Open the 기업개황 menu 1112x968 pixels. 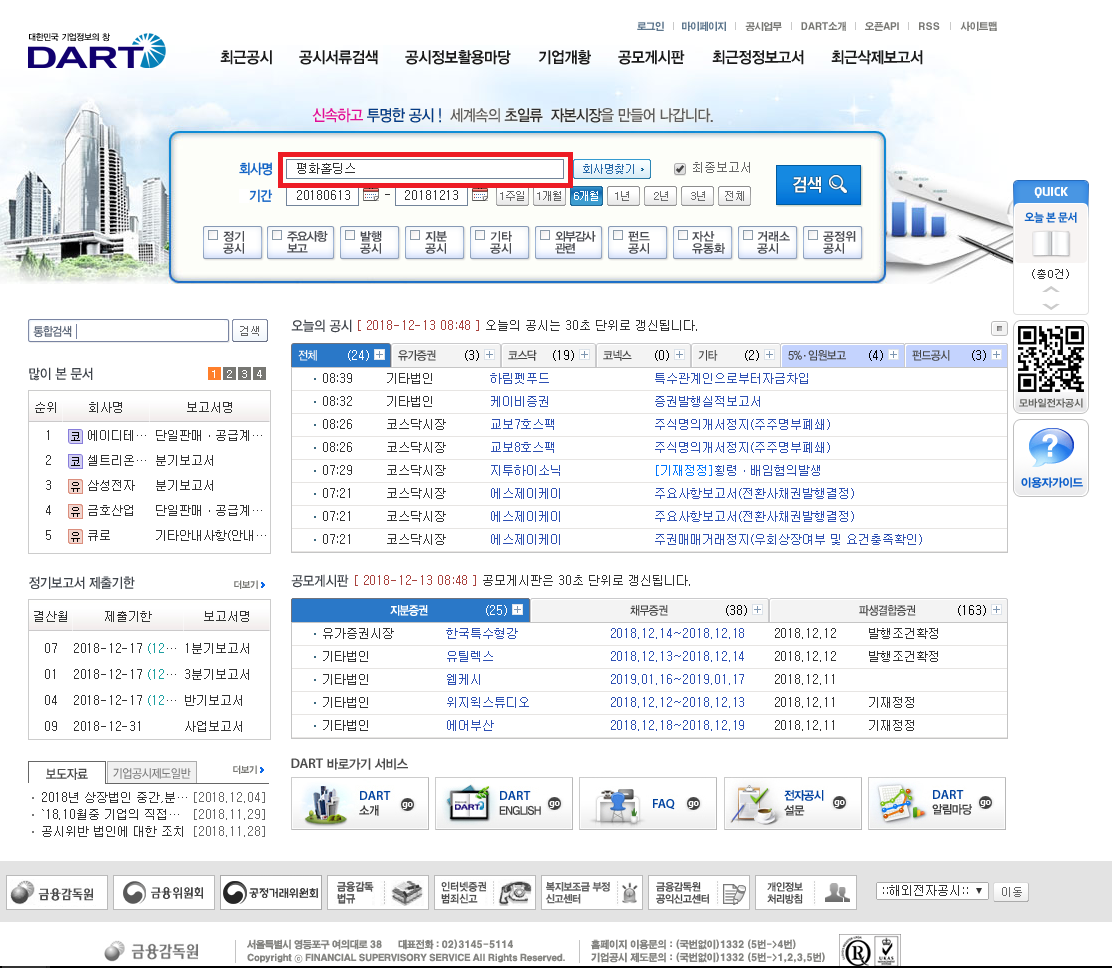565,57
